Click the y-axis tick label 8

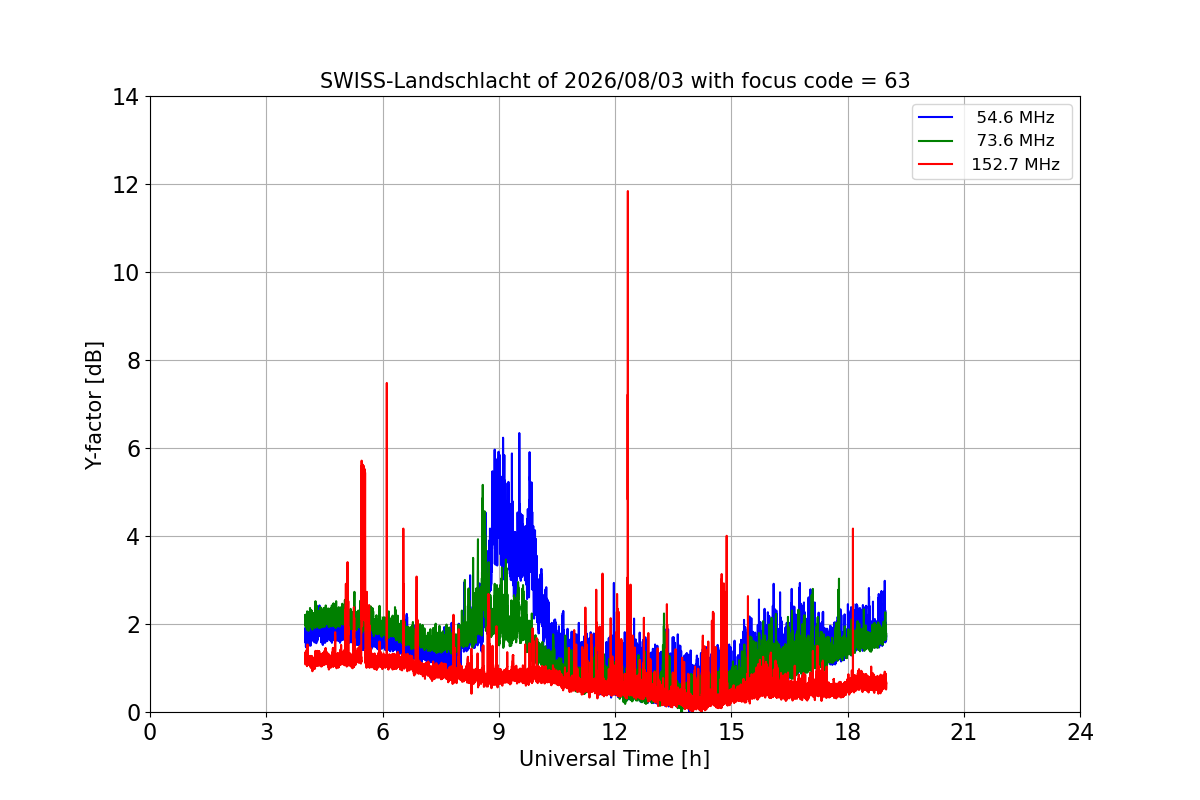click(x=133, y=361)
